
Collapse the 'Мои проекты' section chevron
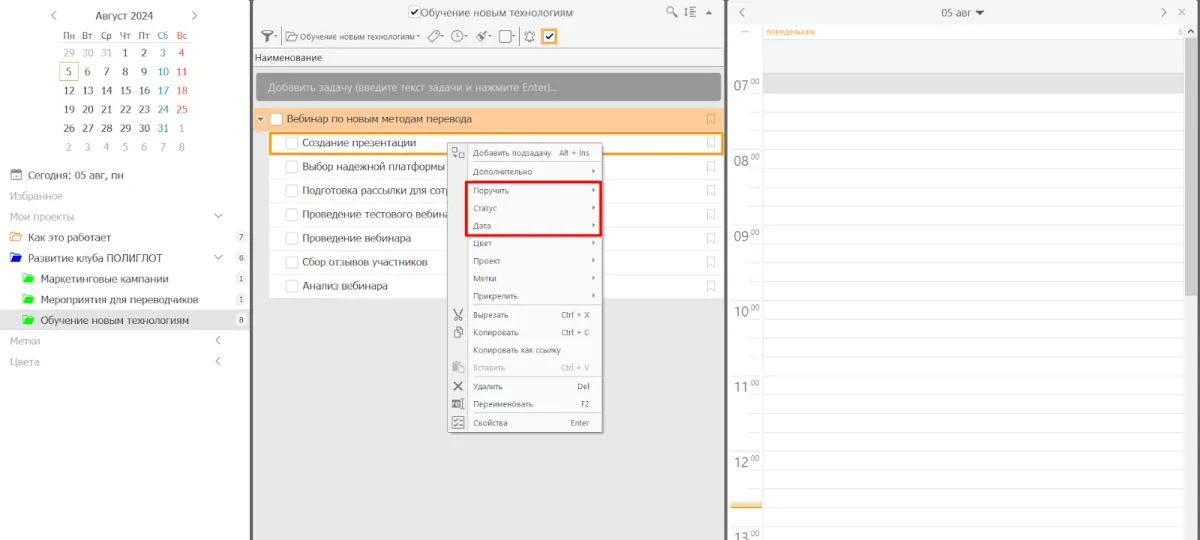click(218, 216)
